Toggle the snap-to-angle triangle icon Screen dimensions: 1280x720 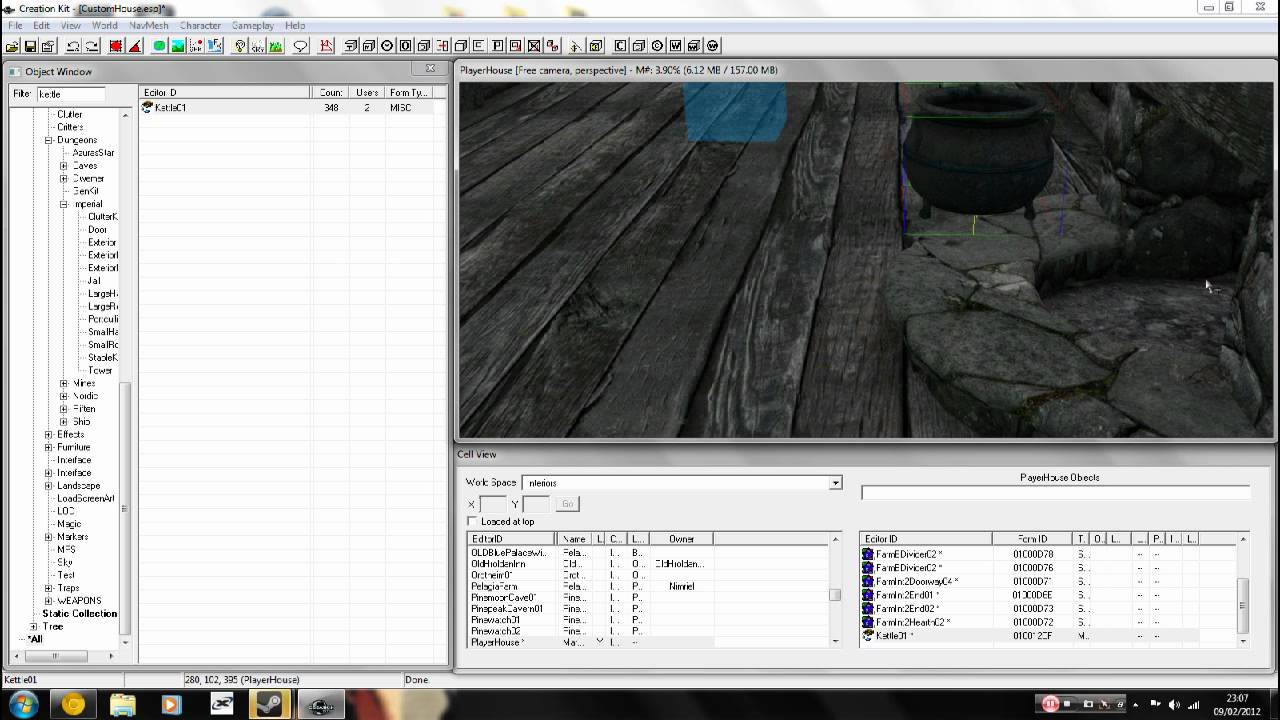coord(134,46)
